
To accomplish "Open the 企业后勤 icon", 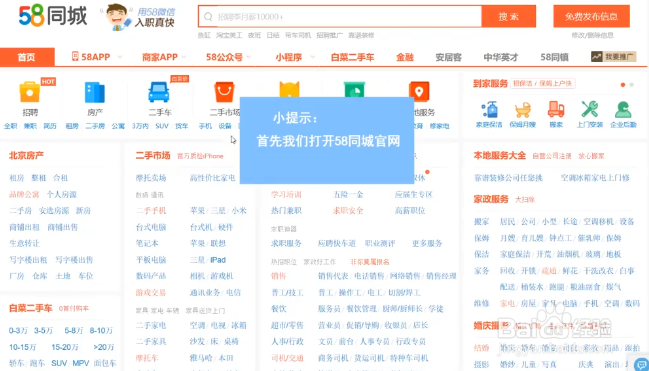I will click(x=623, y=109).
